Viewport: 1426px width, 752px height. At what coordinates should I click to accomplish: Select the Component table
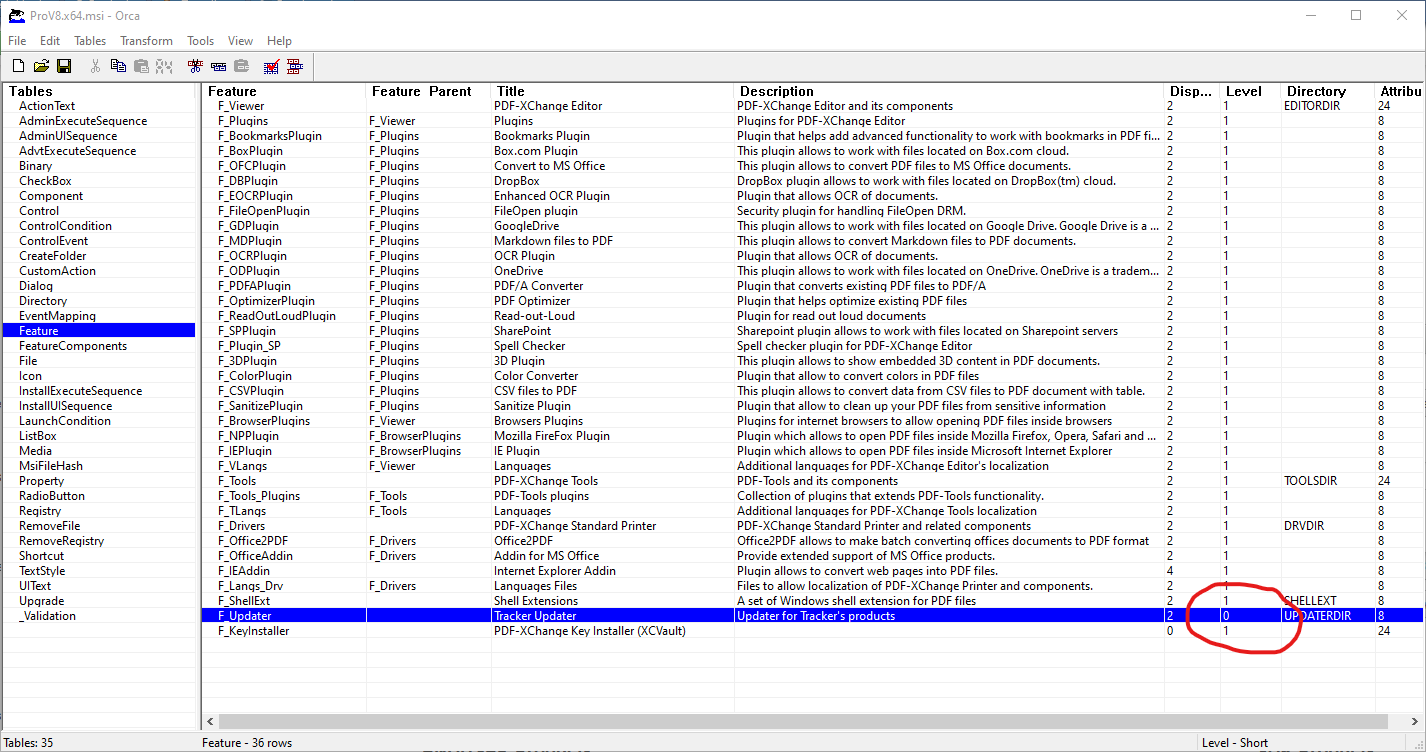51,196
